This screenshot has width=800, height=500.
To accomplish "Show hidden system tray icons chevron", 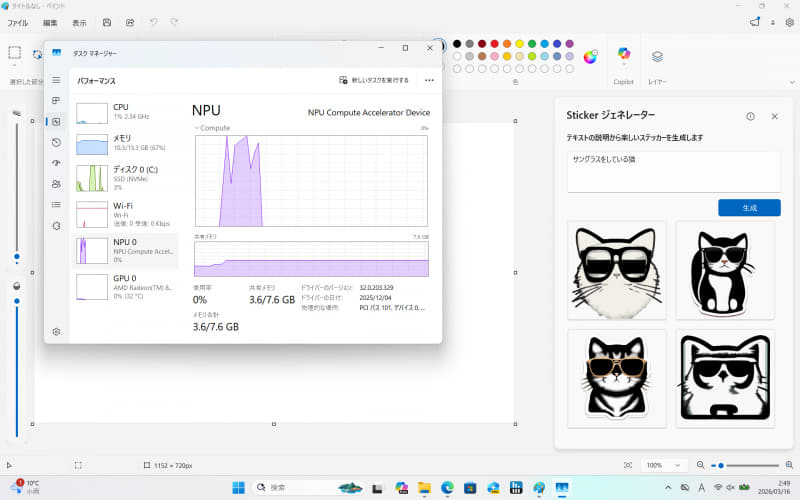I will click(x=668, y=488).
